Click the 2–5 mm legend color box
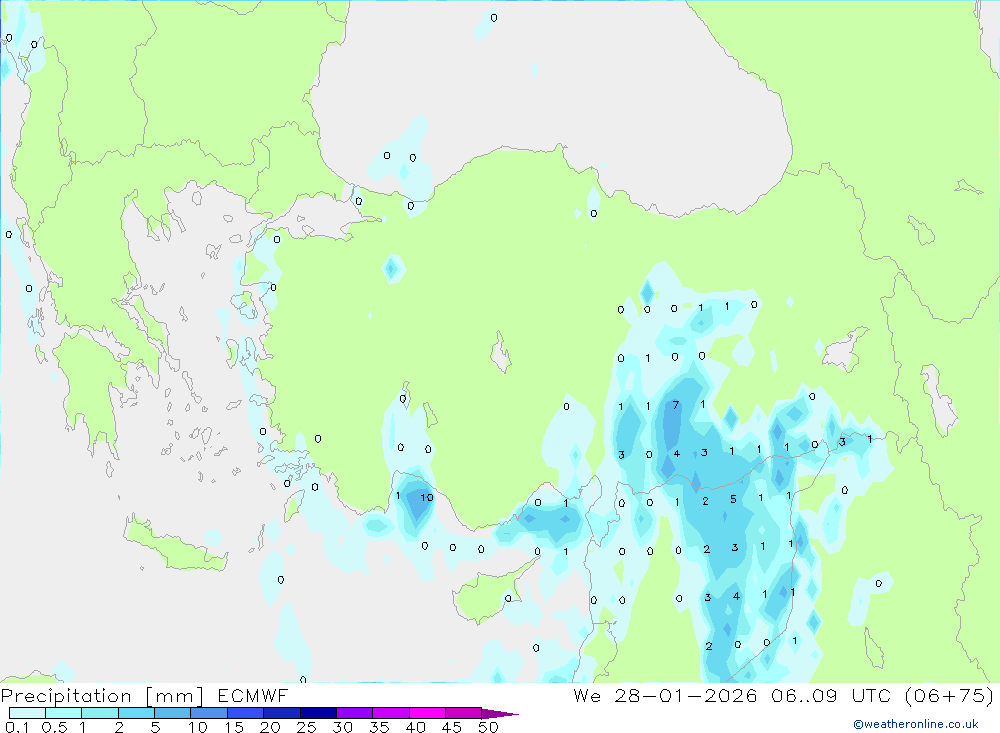Screen dimensions: 1000x733 (136, 713)
